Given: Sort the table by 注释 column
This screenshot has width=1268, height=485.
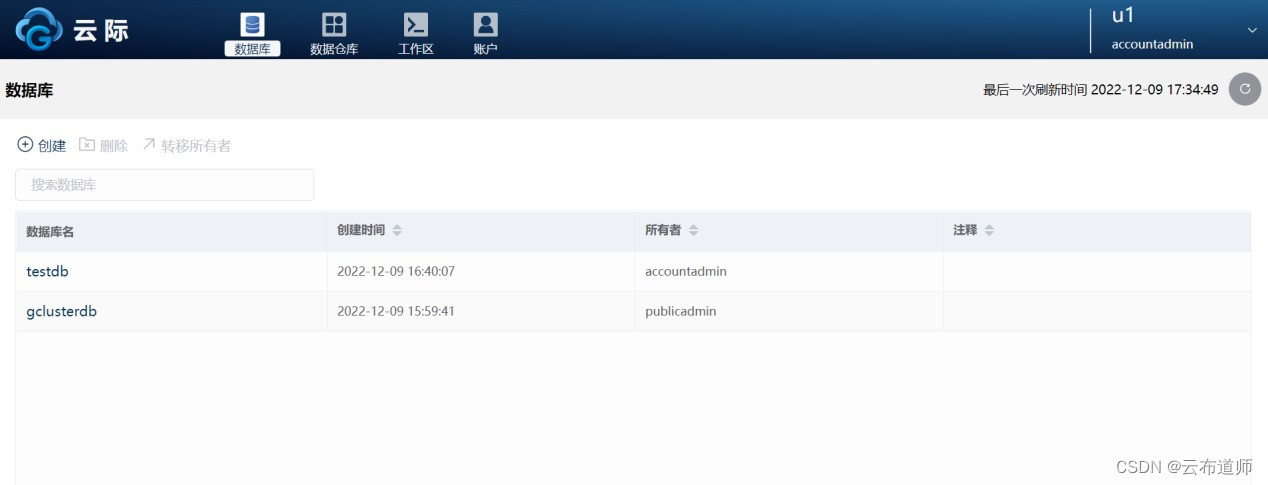Looking at the screenshot, I should point(989,231).
